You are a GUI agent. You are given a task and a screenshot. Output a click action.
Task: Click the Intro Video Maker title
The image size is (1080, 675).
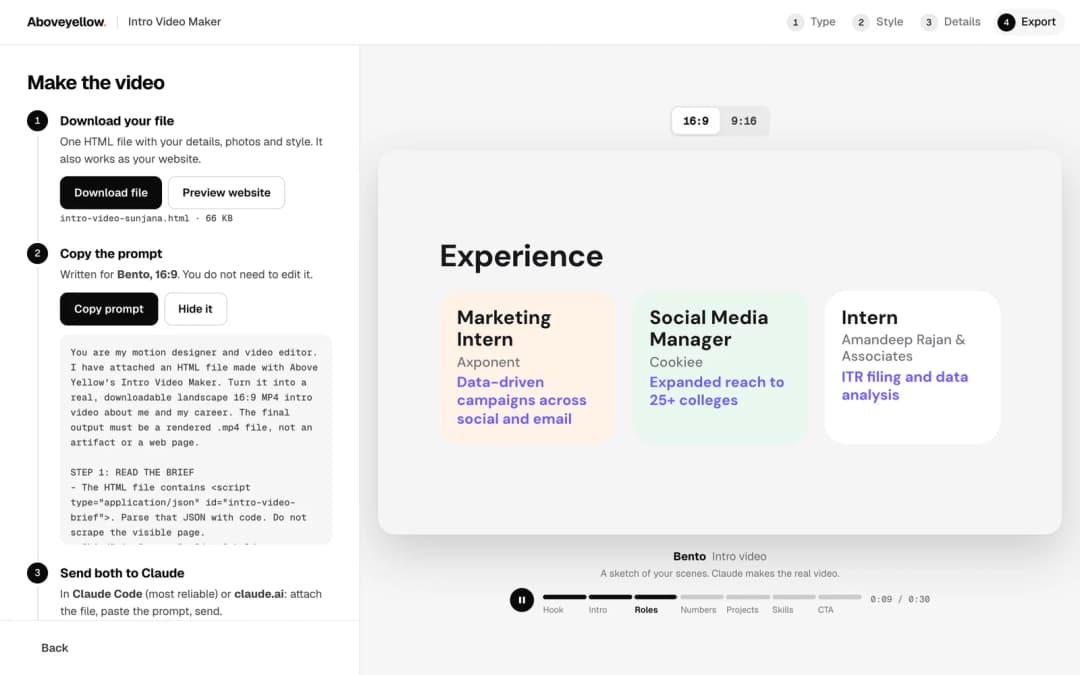[174, 22]
